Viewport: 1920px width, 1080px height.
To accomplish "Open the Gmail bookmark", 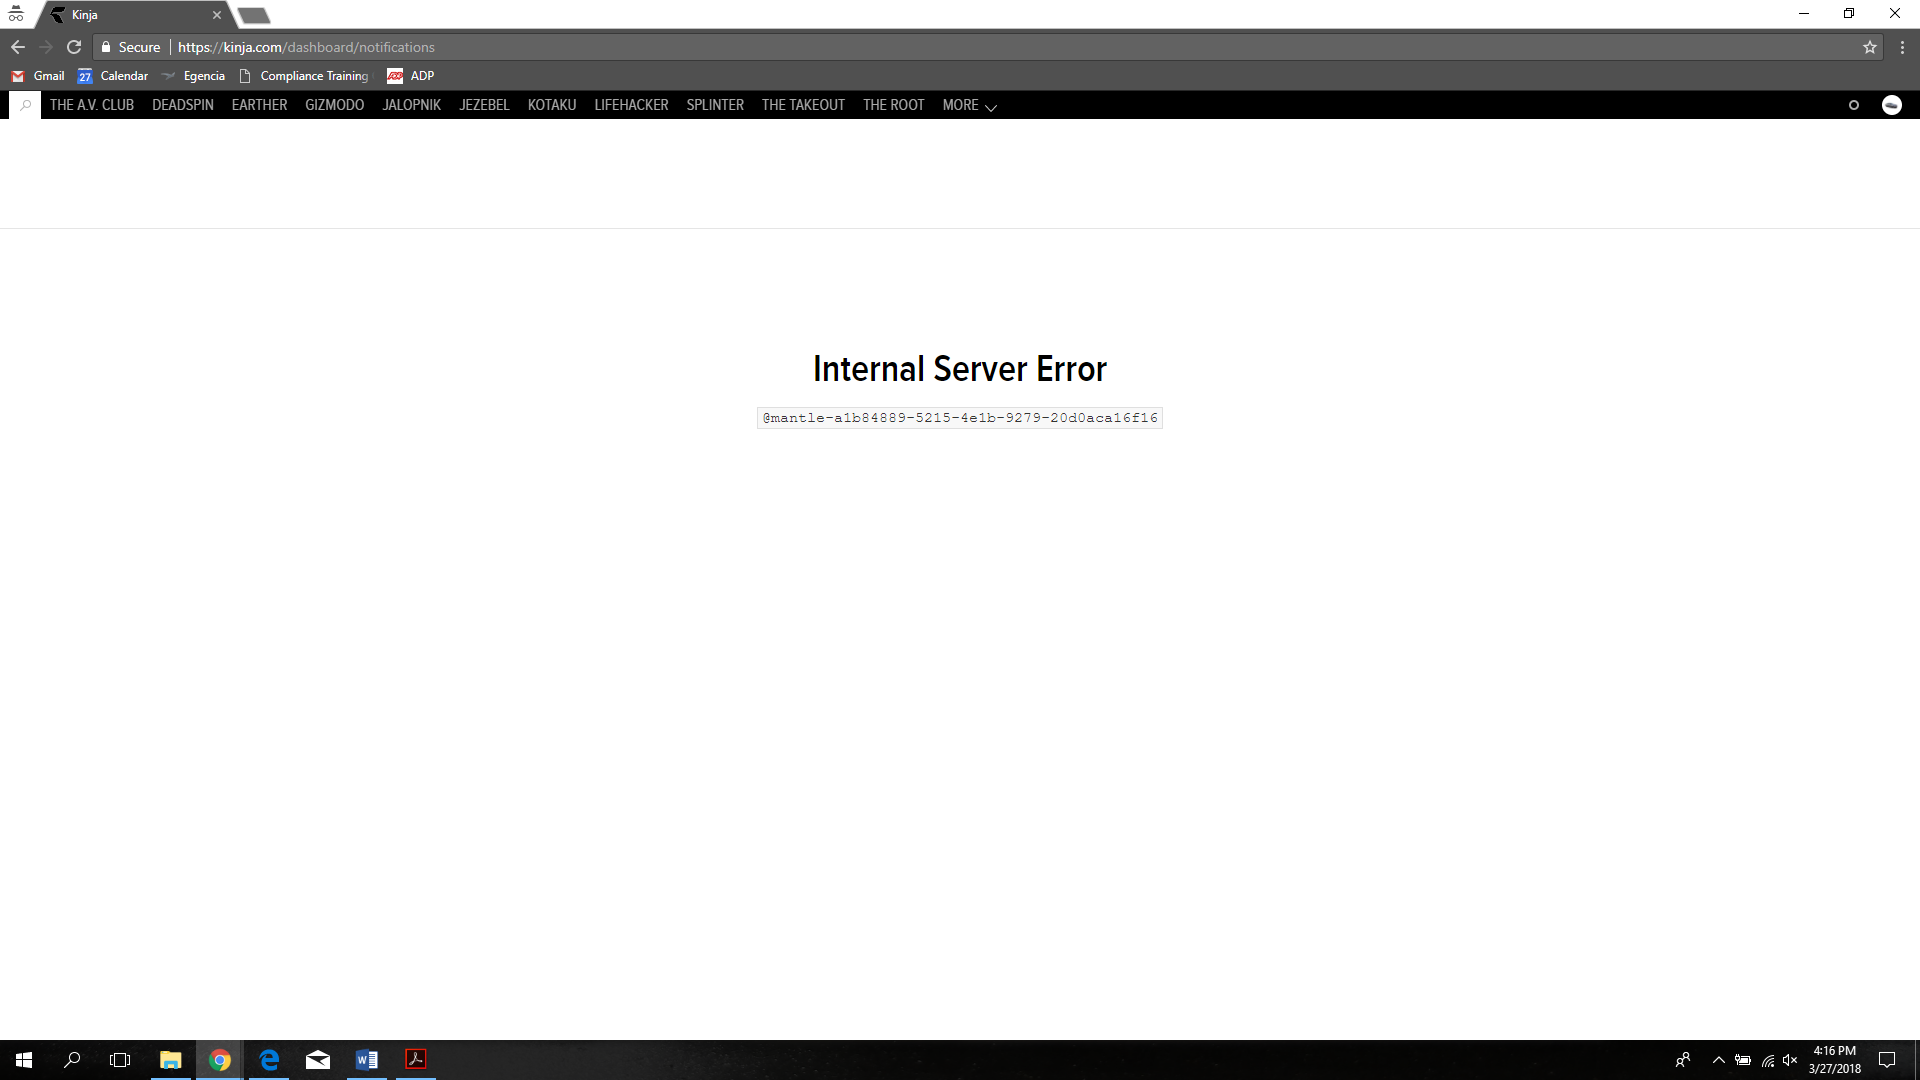I will coord(38,76).
